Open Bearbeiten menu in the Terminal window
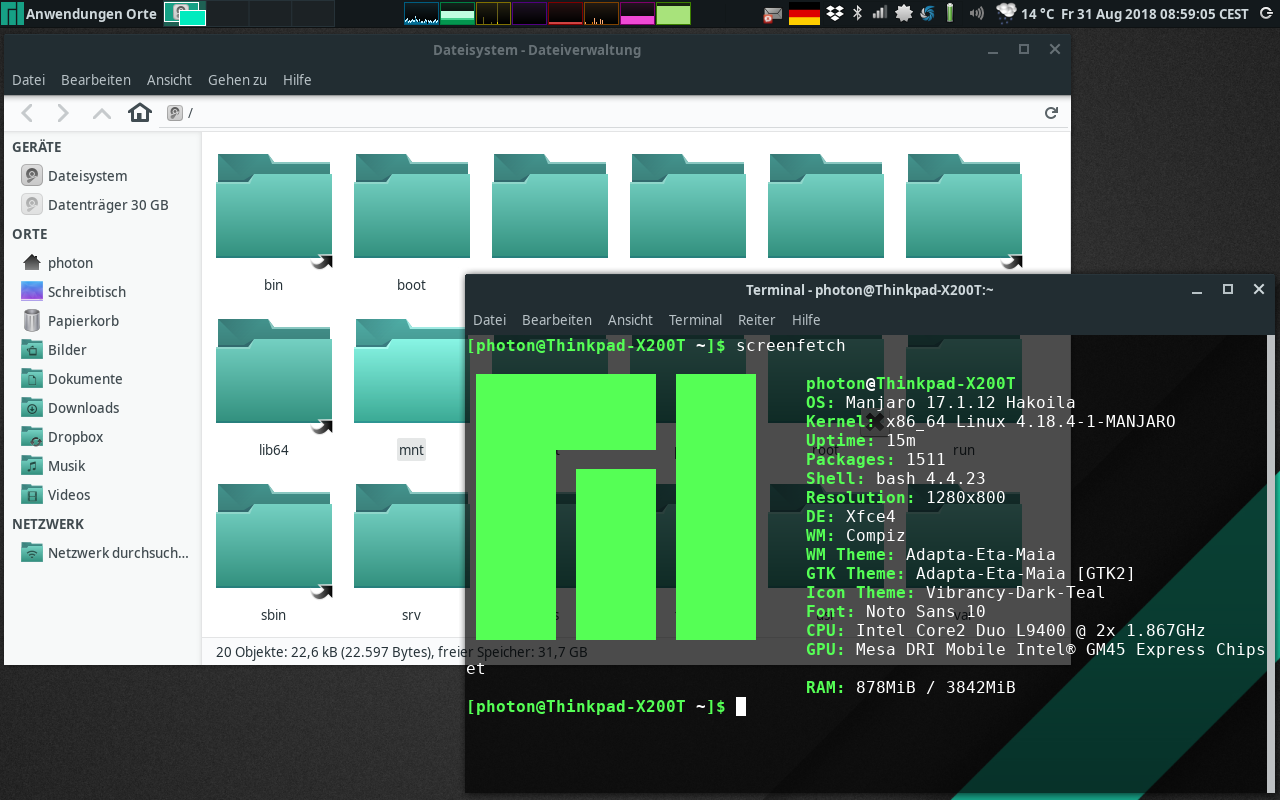 click(x=557, y=320)
